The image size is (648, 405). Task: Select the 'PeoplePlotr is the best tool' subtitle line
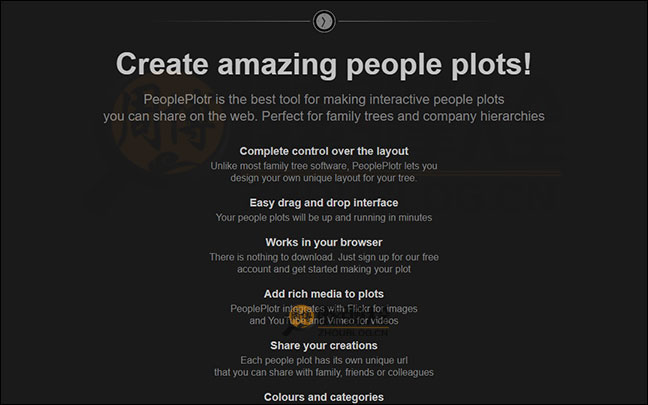pyautogui.click(x=324, y=100)
